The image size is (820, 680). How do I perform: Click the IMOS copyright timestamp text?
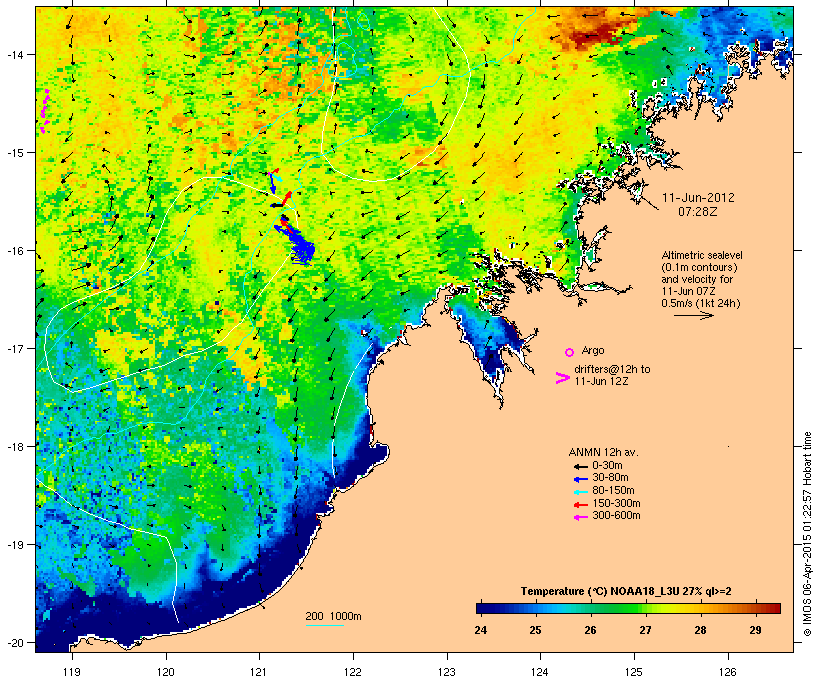(807, 534)
